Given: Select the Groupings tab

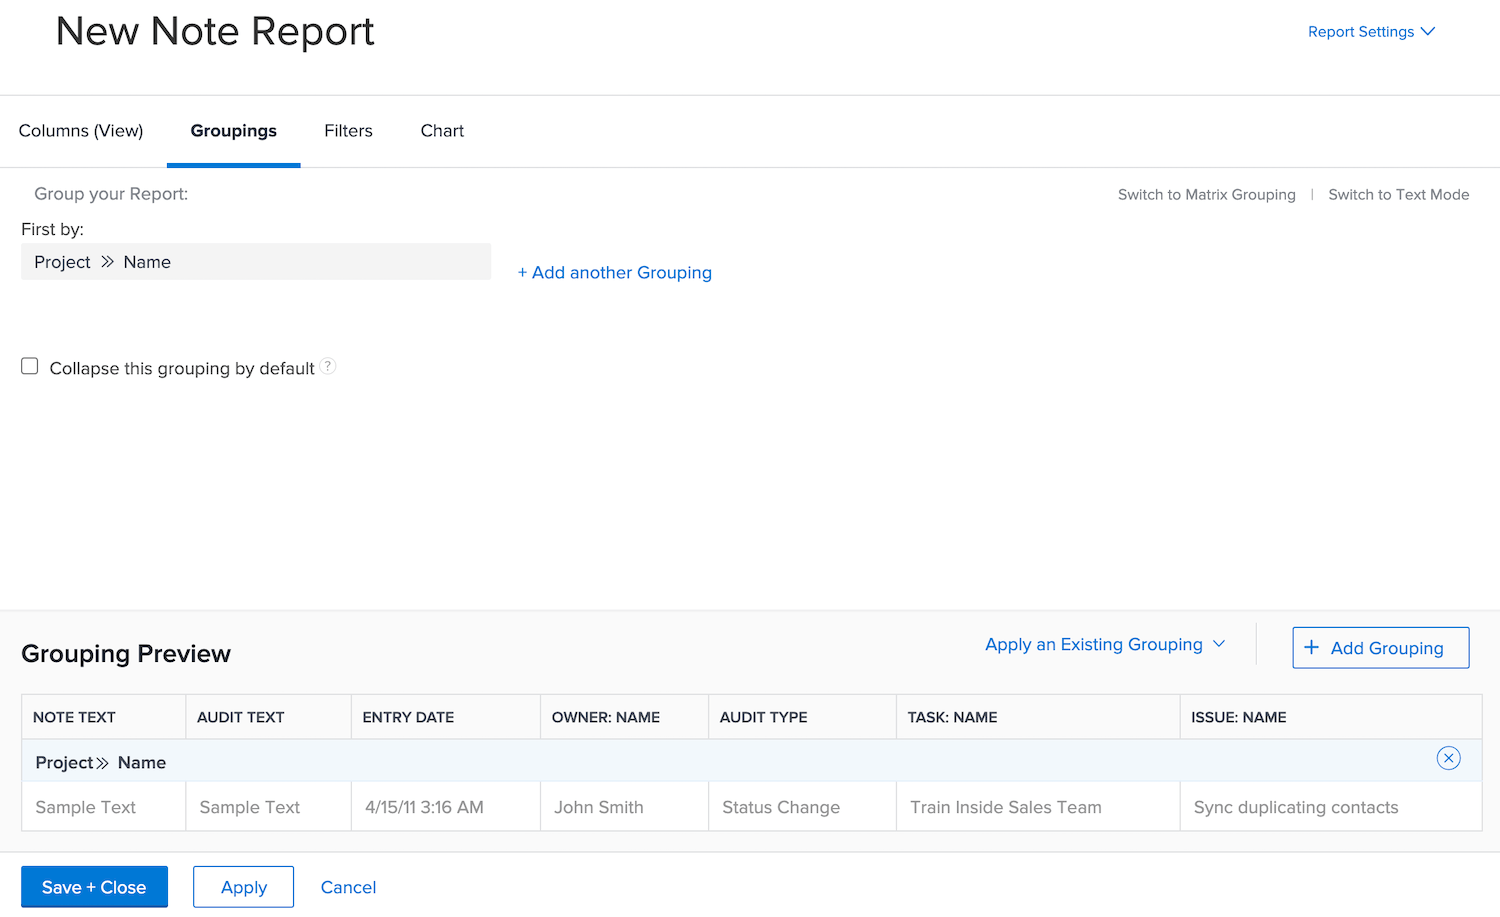Looking at the screenshot, I should 233,130.
